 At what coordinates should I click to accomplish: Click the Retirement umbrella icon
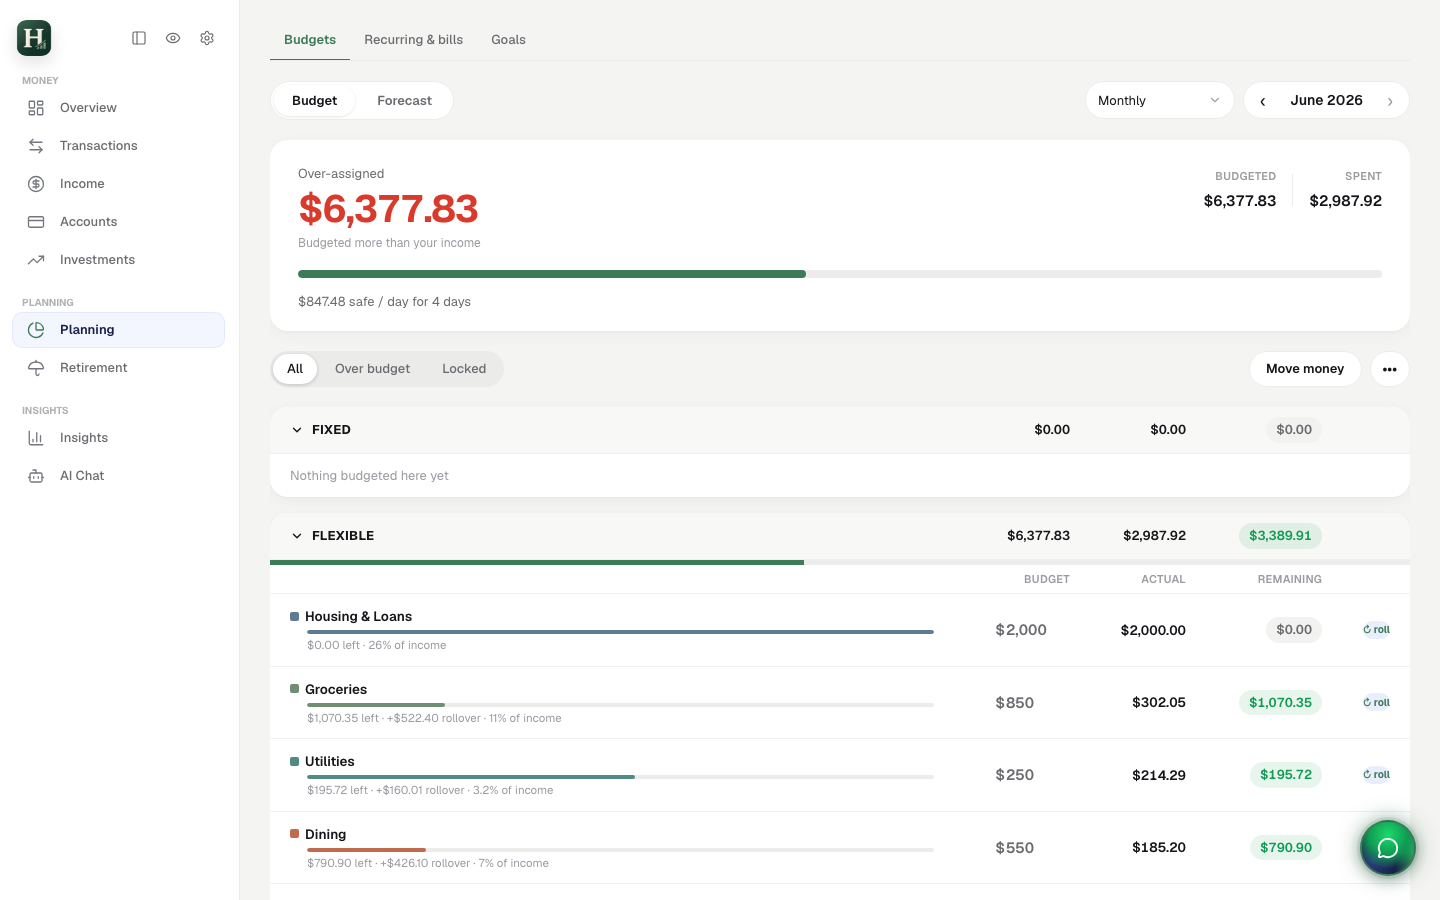coord(36,368)
